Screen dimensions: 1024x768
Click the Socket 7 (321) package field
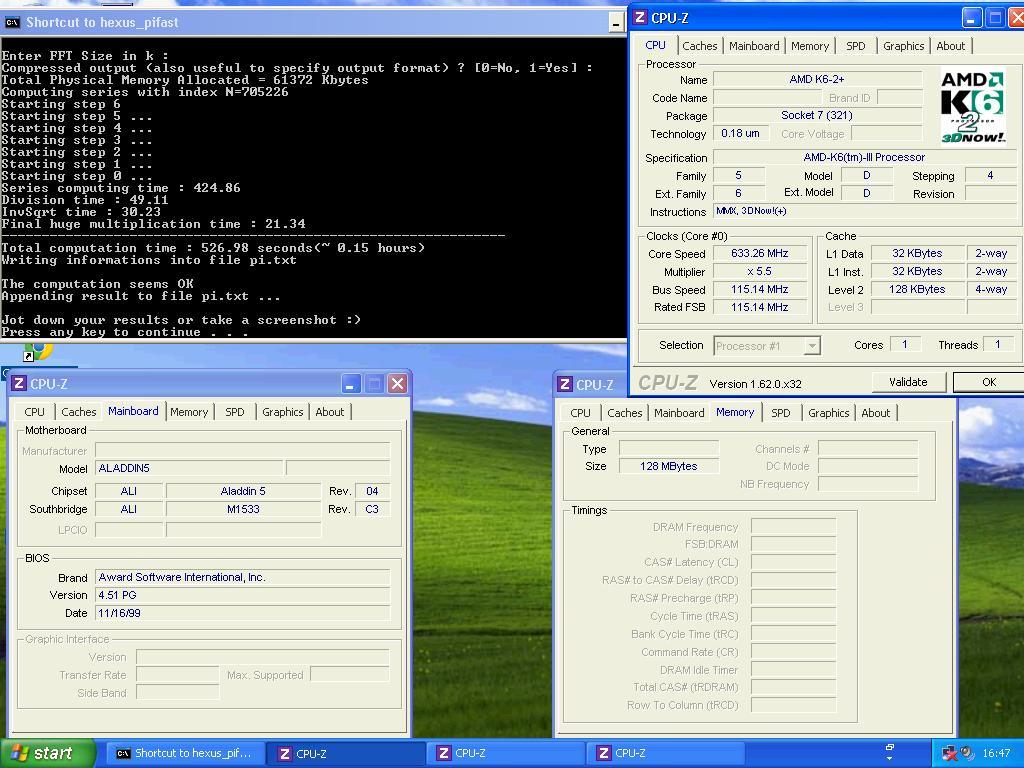(x=817, y=115)
